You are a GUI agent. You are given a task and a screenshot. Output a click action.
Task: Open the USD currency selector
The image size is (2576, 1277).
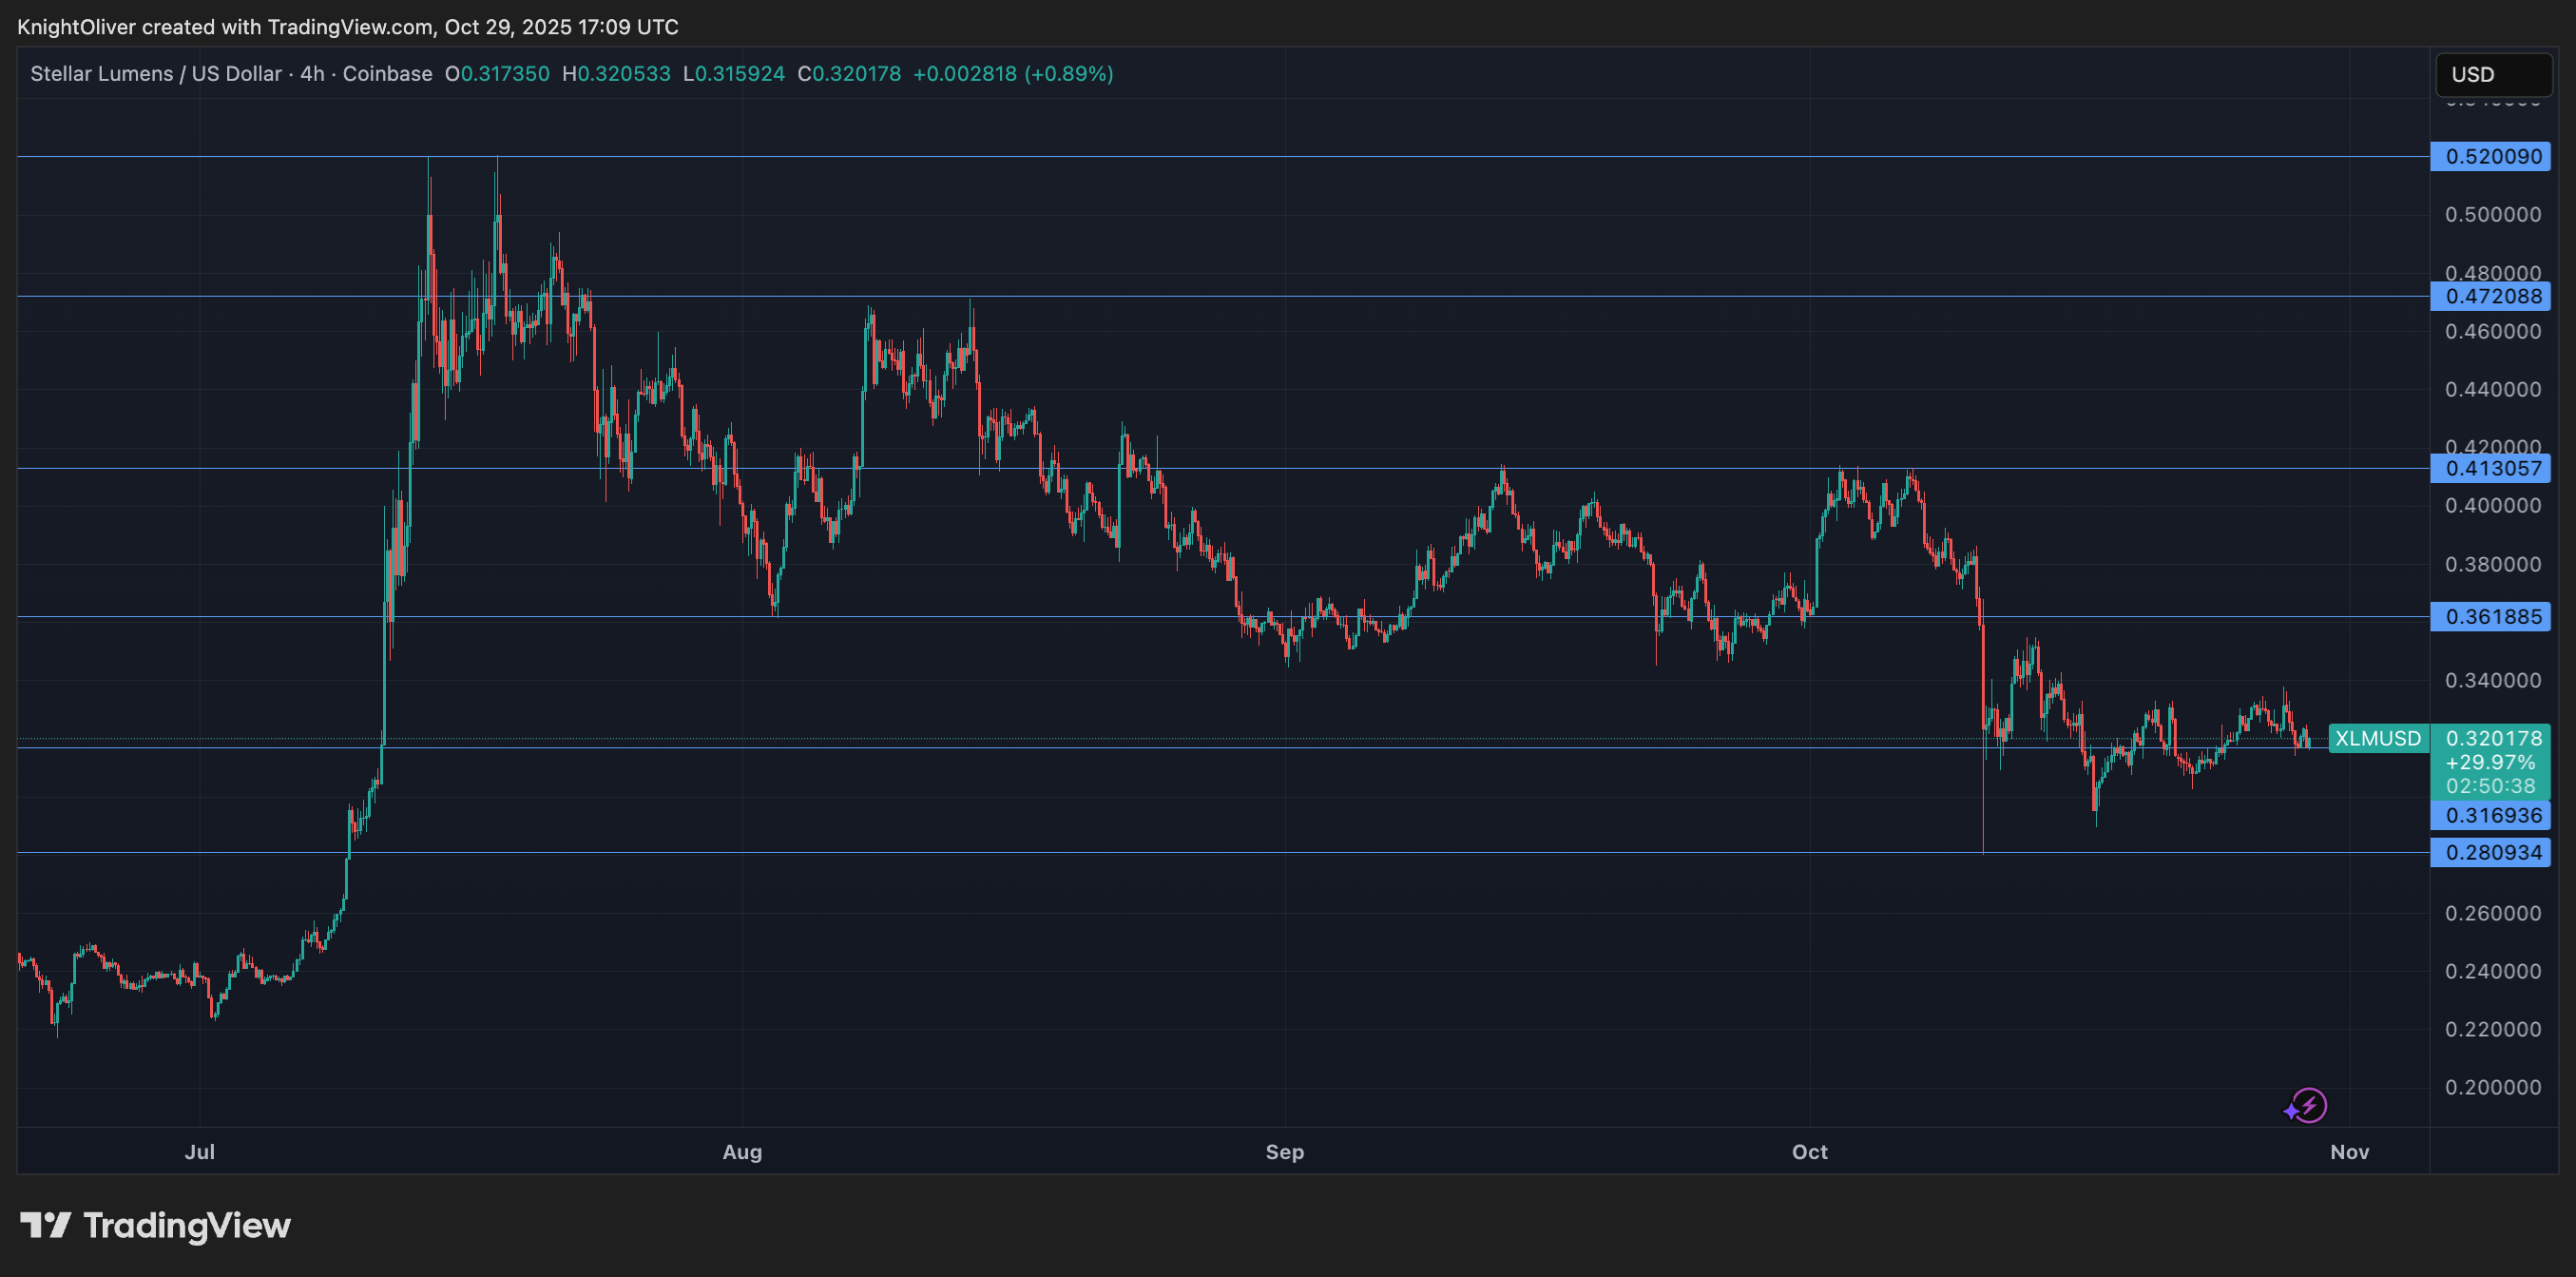point(2491,74)
